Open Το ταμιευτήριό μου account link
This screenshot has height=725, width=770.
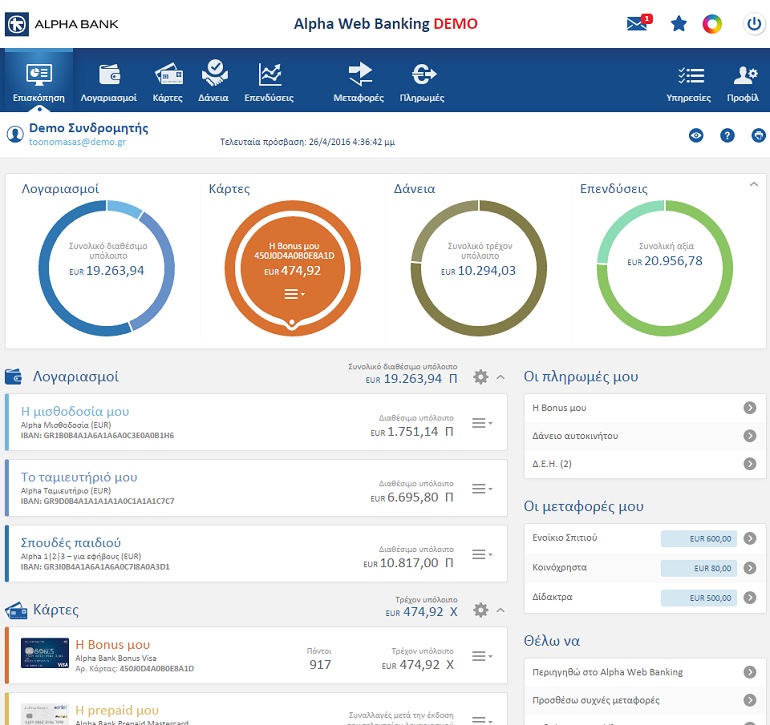tap(79, 477)
